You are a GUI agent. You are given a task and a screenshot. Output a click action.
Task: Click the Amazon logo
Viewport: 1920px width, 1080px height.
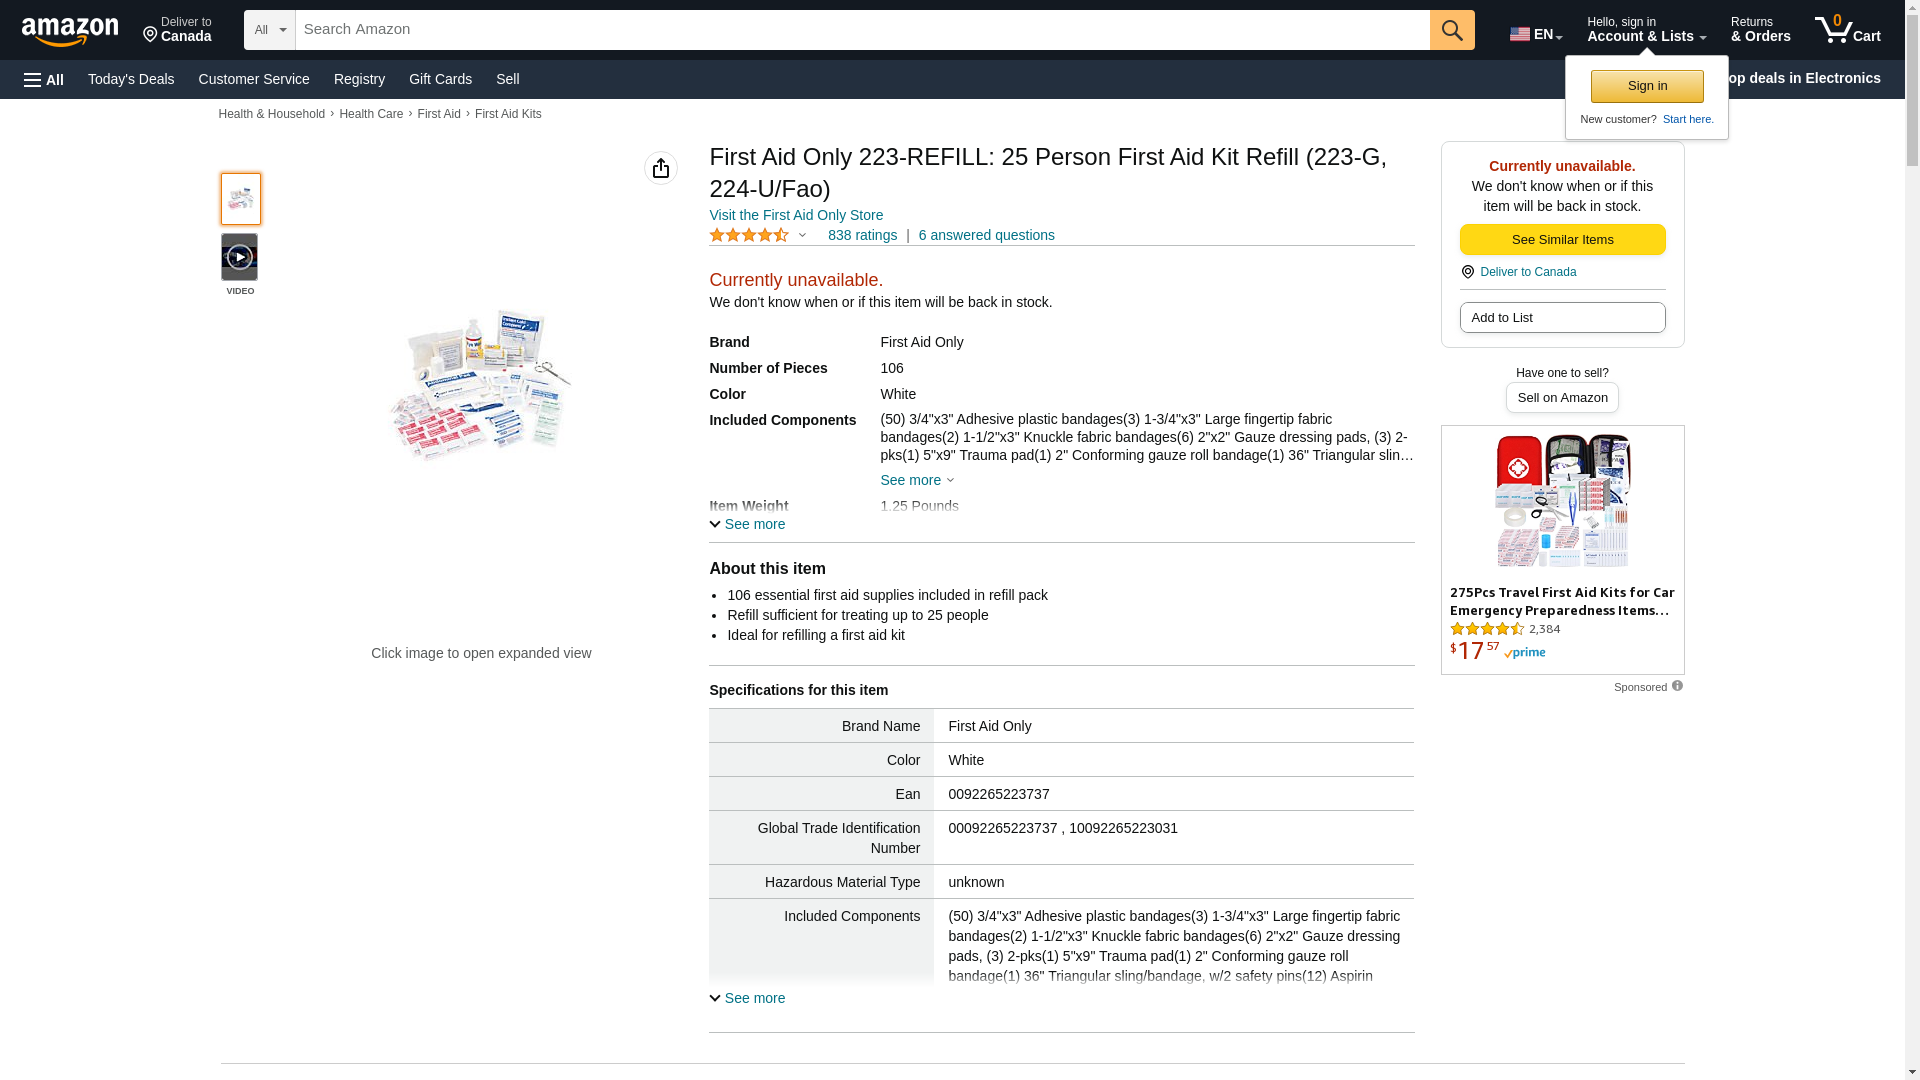coord(70,31)
